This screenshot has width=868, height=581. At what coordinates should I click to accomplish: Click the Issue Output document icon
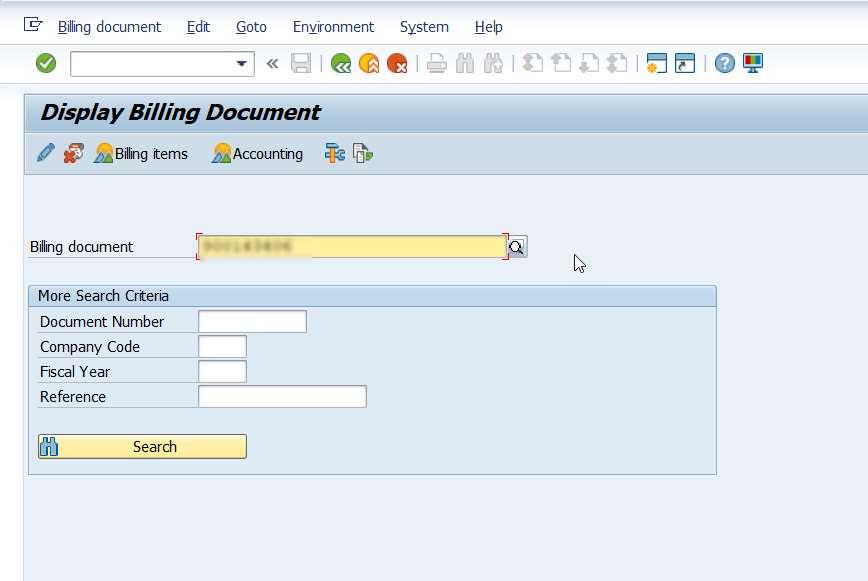coord(363,153)
